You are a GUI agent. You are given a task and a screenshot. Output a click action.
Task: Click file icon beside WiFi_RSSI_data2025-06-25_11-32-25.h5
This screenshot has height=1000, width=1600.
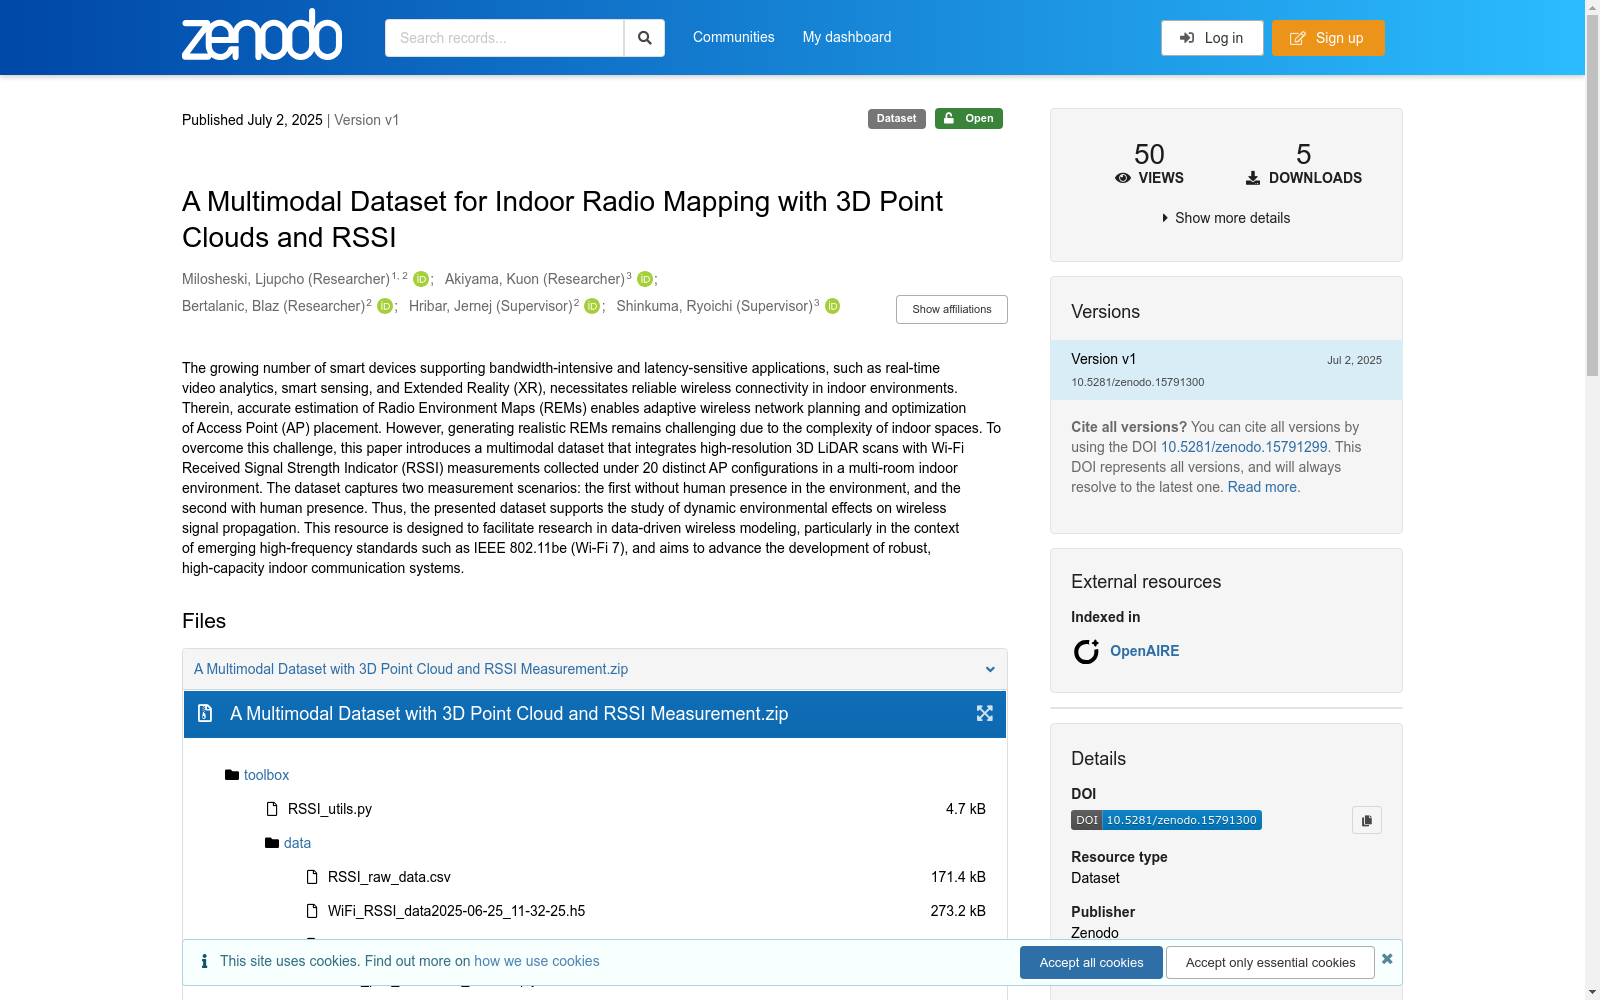tap(312, 911)
